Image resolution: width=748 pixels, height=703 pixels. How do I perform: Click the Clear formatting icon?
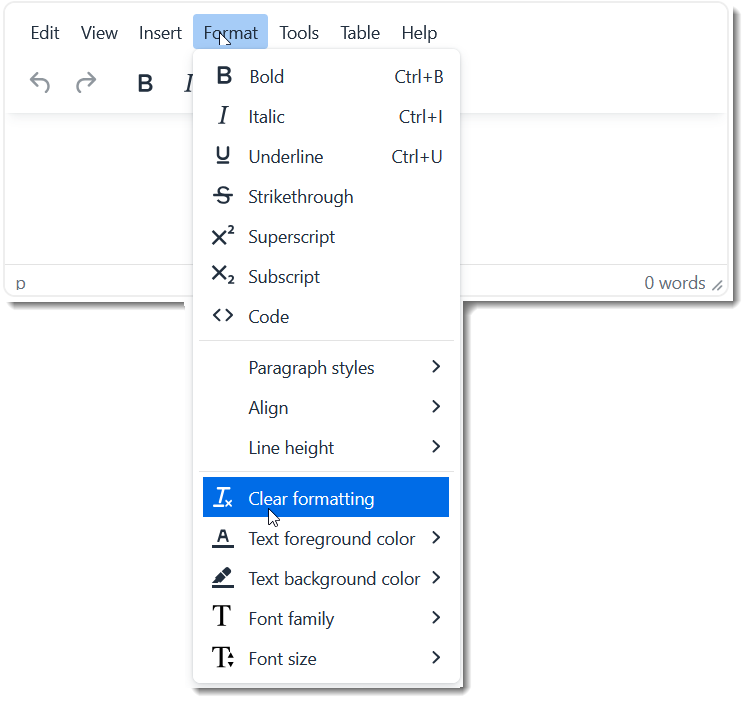[x=223, y=497]
